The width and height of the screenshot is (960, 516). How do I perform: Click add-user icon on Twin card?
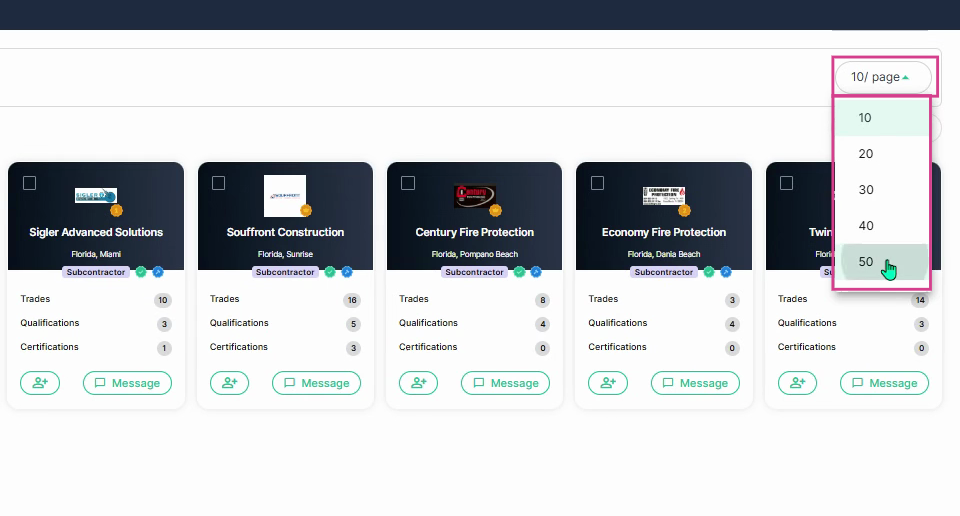click(x=797, y=383)
